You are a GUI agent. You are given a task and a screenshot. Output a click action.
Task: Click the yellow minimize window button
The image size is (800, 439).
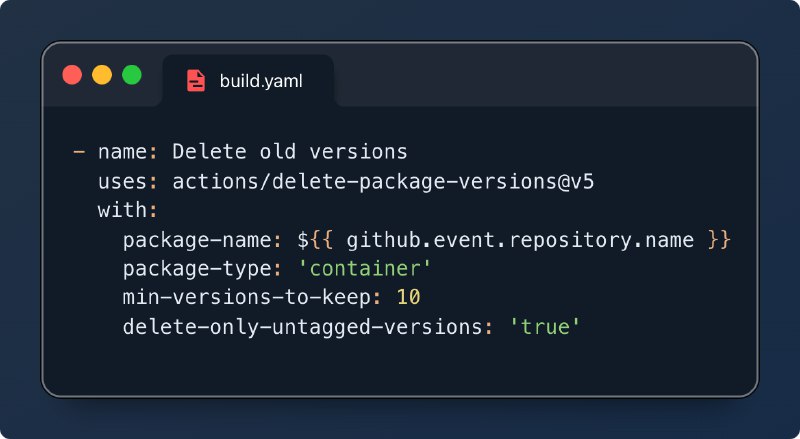click(102, 75)
